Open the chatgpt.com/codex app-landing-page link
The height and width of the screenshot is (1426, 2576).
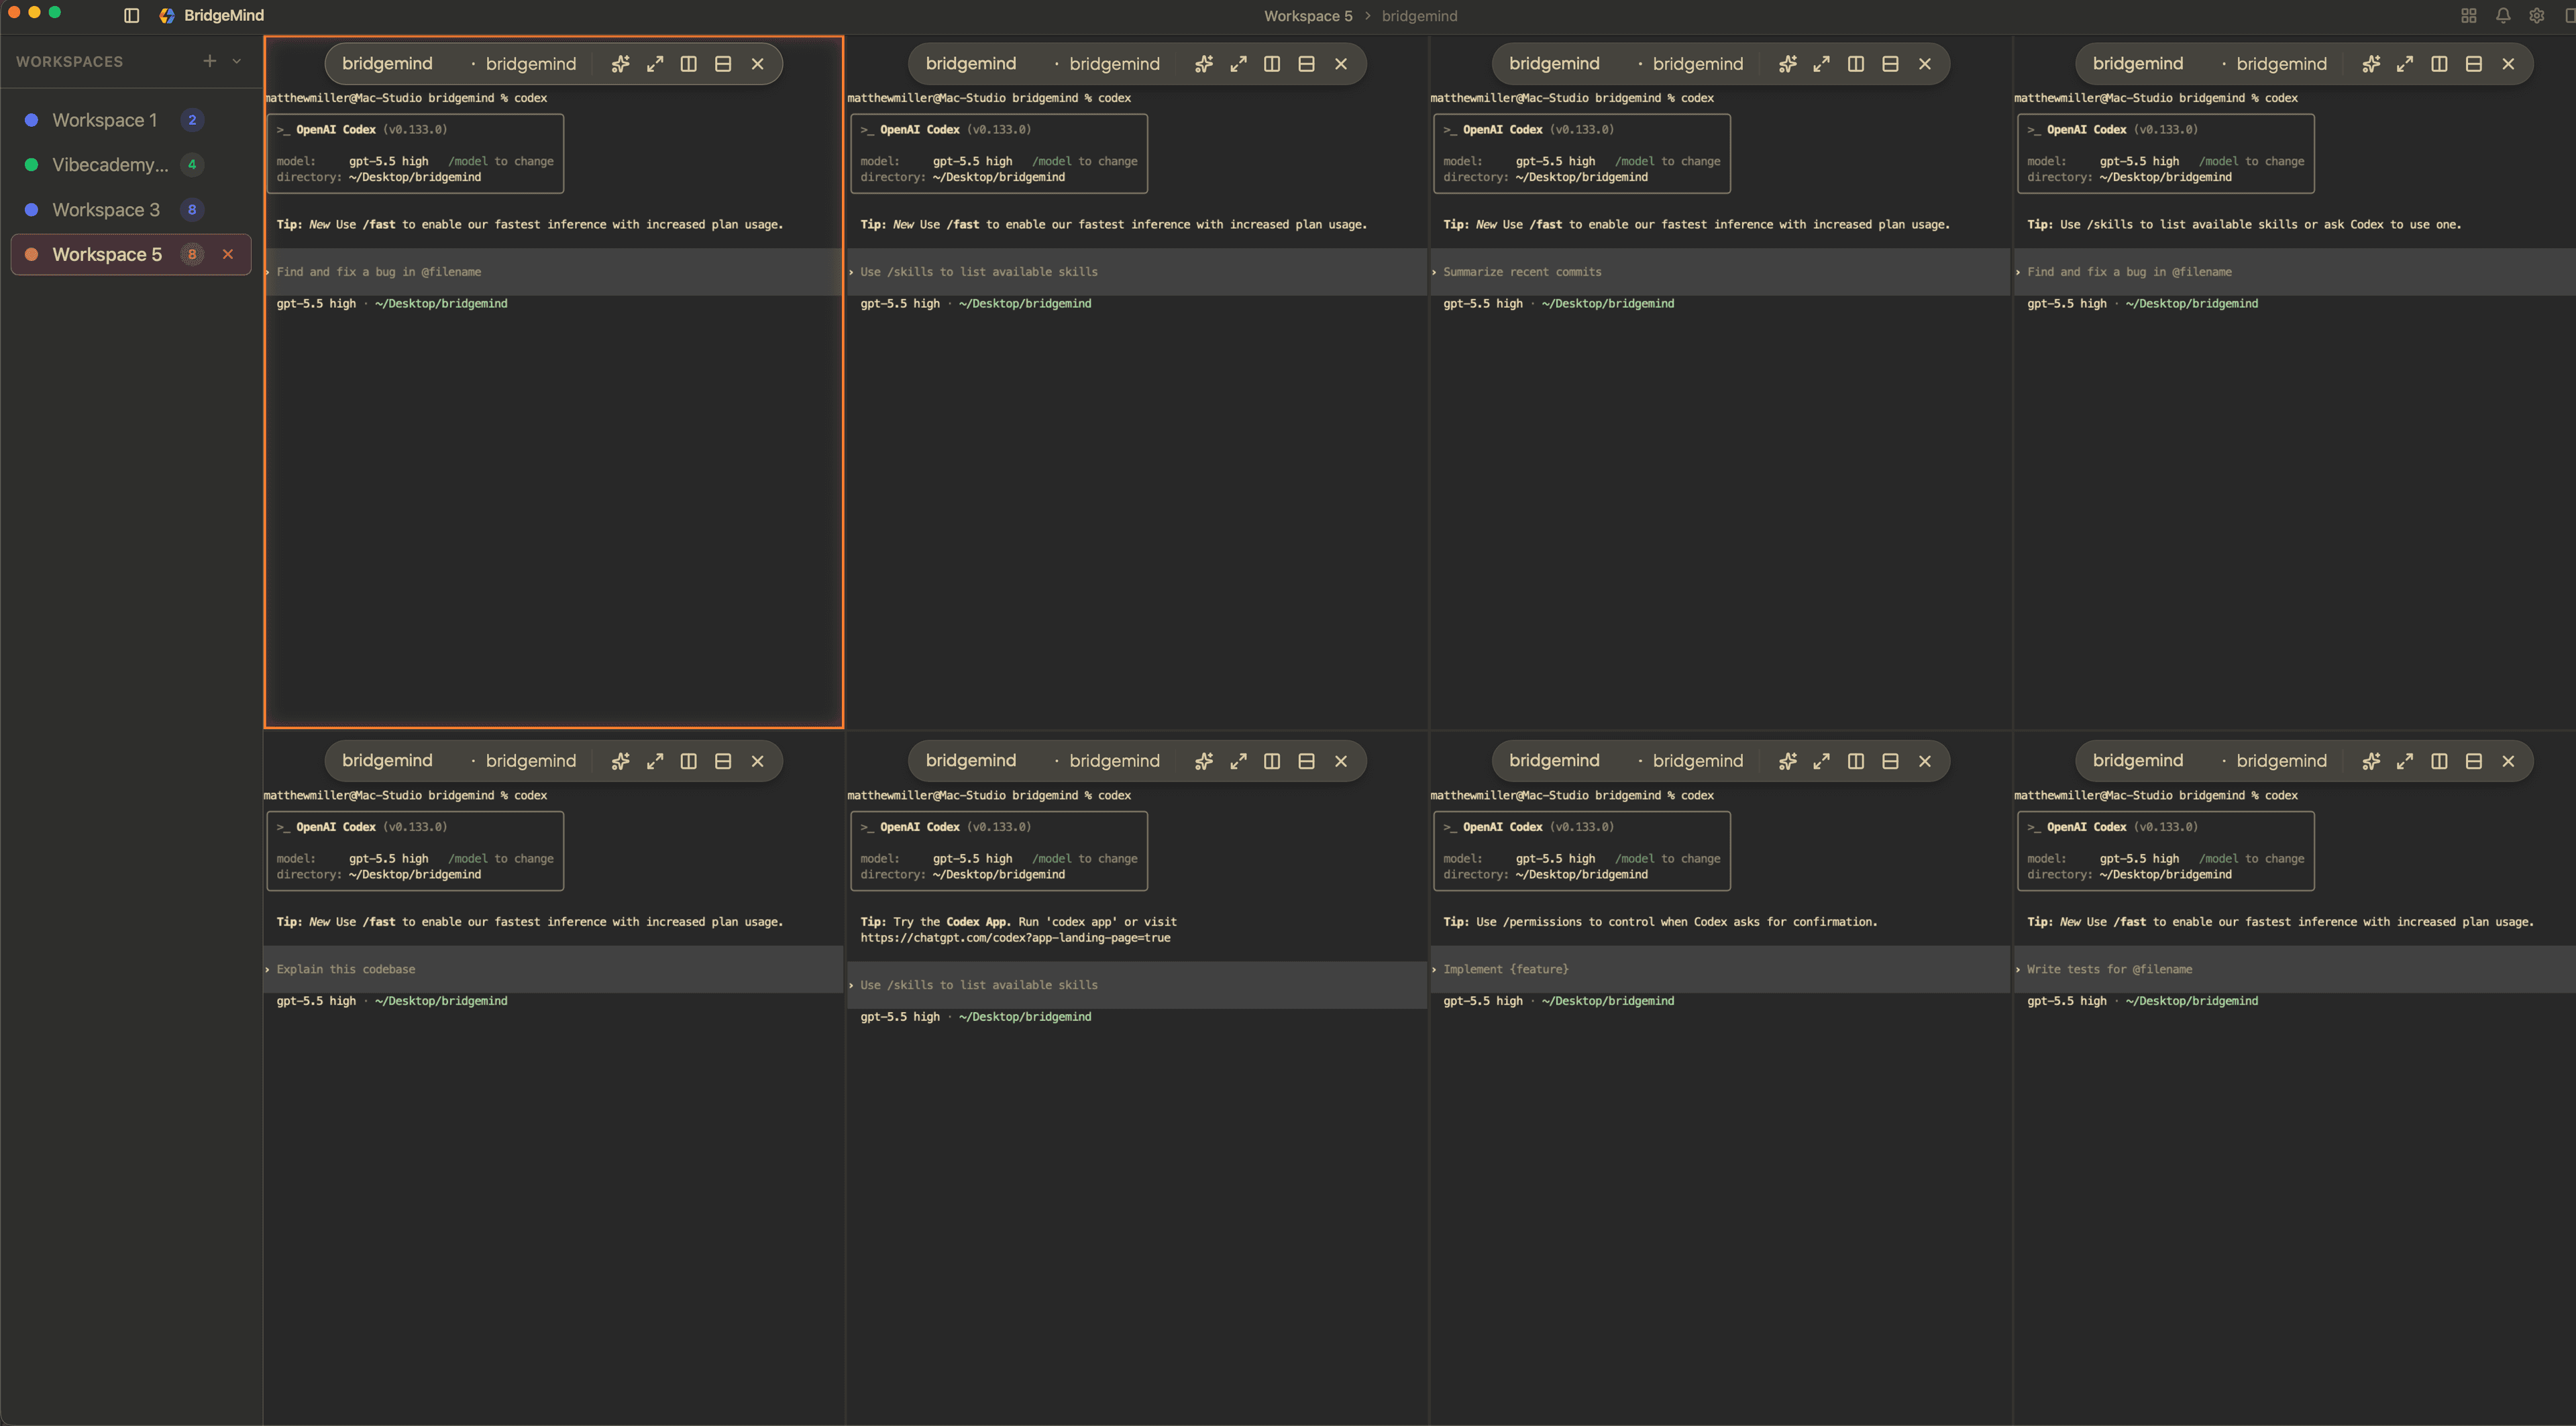1015,938
